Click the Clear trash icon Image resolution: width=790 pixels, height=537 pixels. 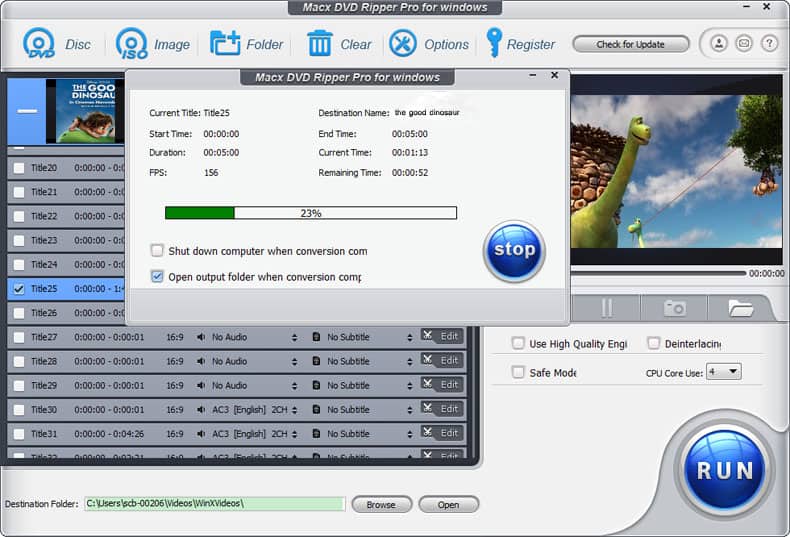click(320, 44)
